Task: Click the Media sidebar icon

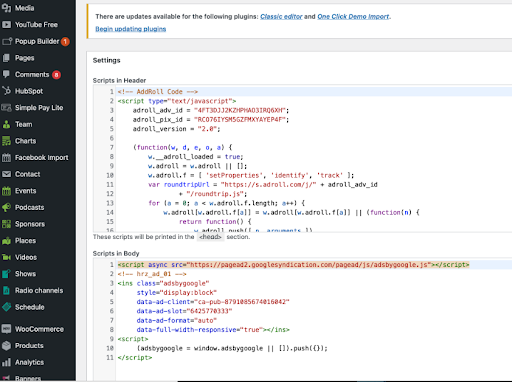Action: pos(6,8)
